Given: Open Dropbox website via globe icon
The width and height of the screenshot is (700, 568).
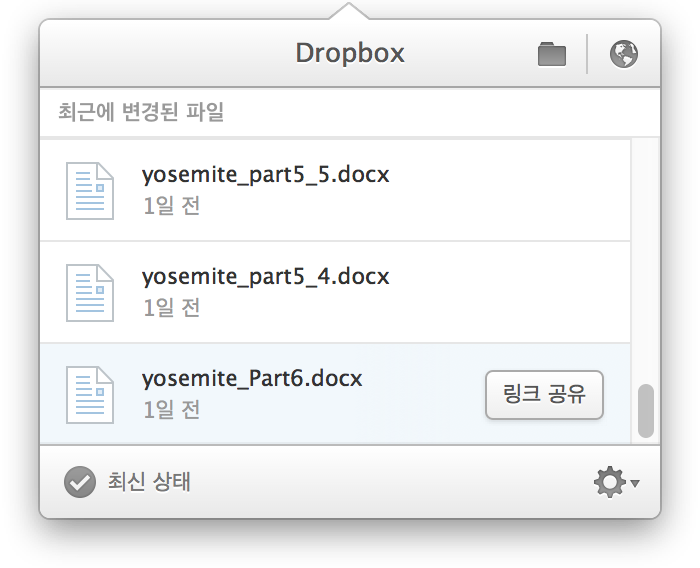Looking at the screenshot, I should [x=624, y=54].
